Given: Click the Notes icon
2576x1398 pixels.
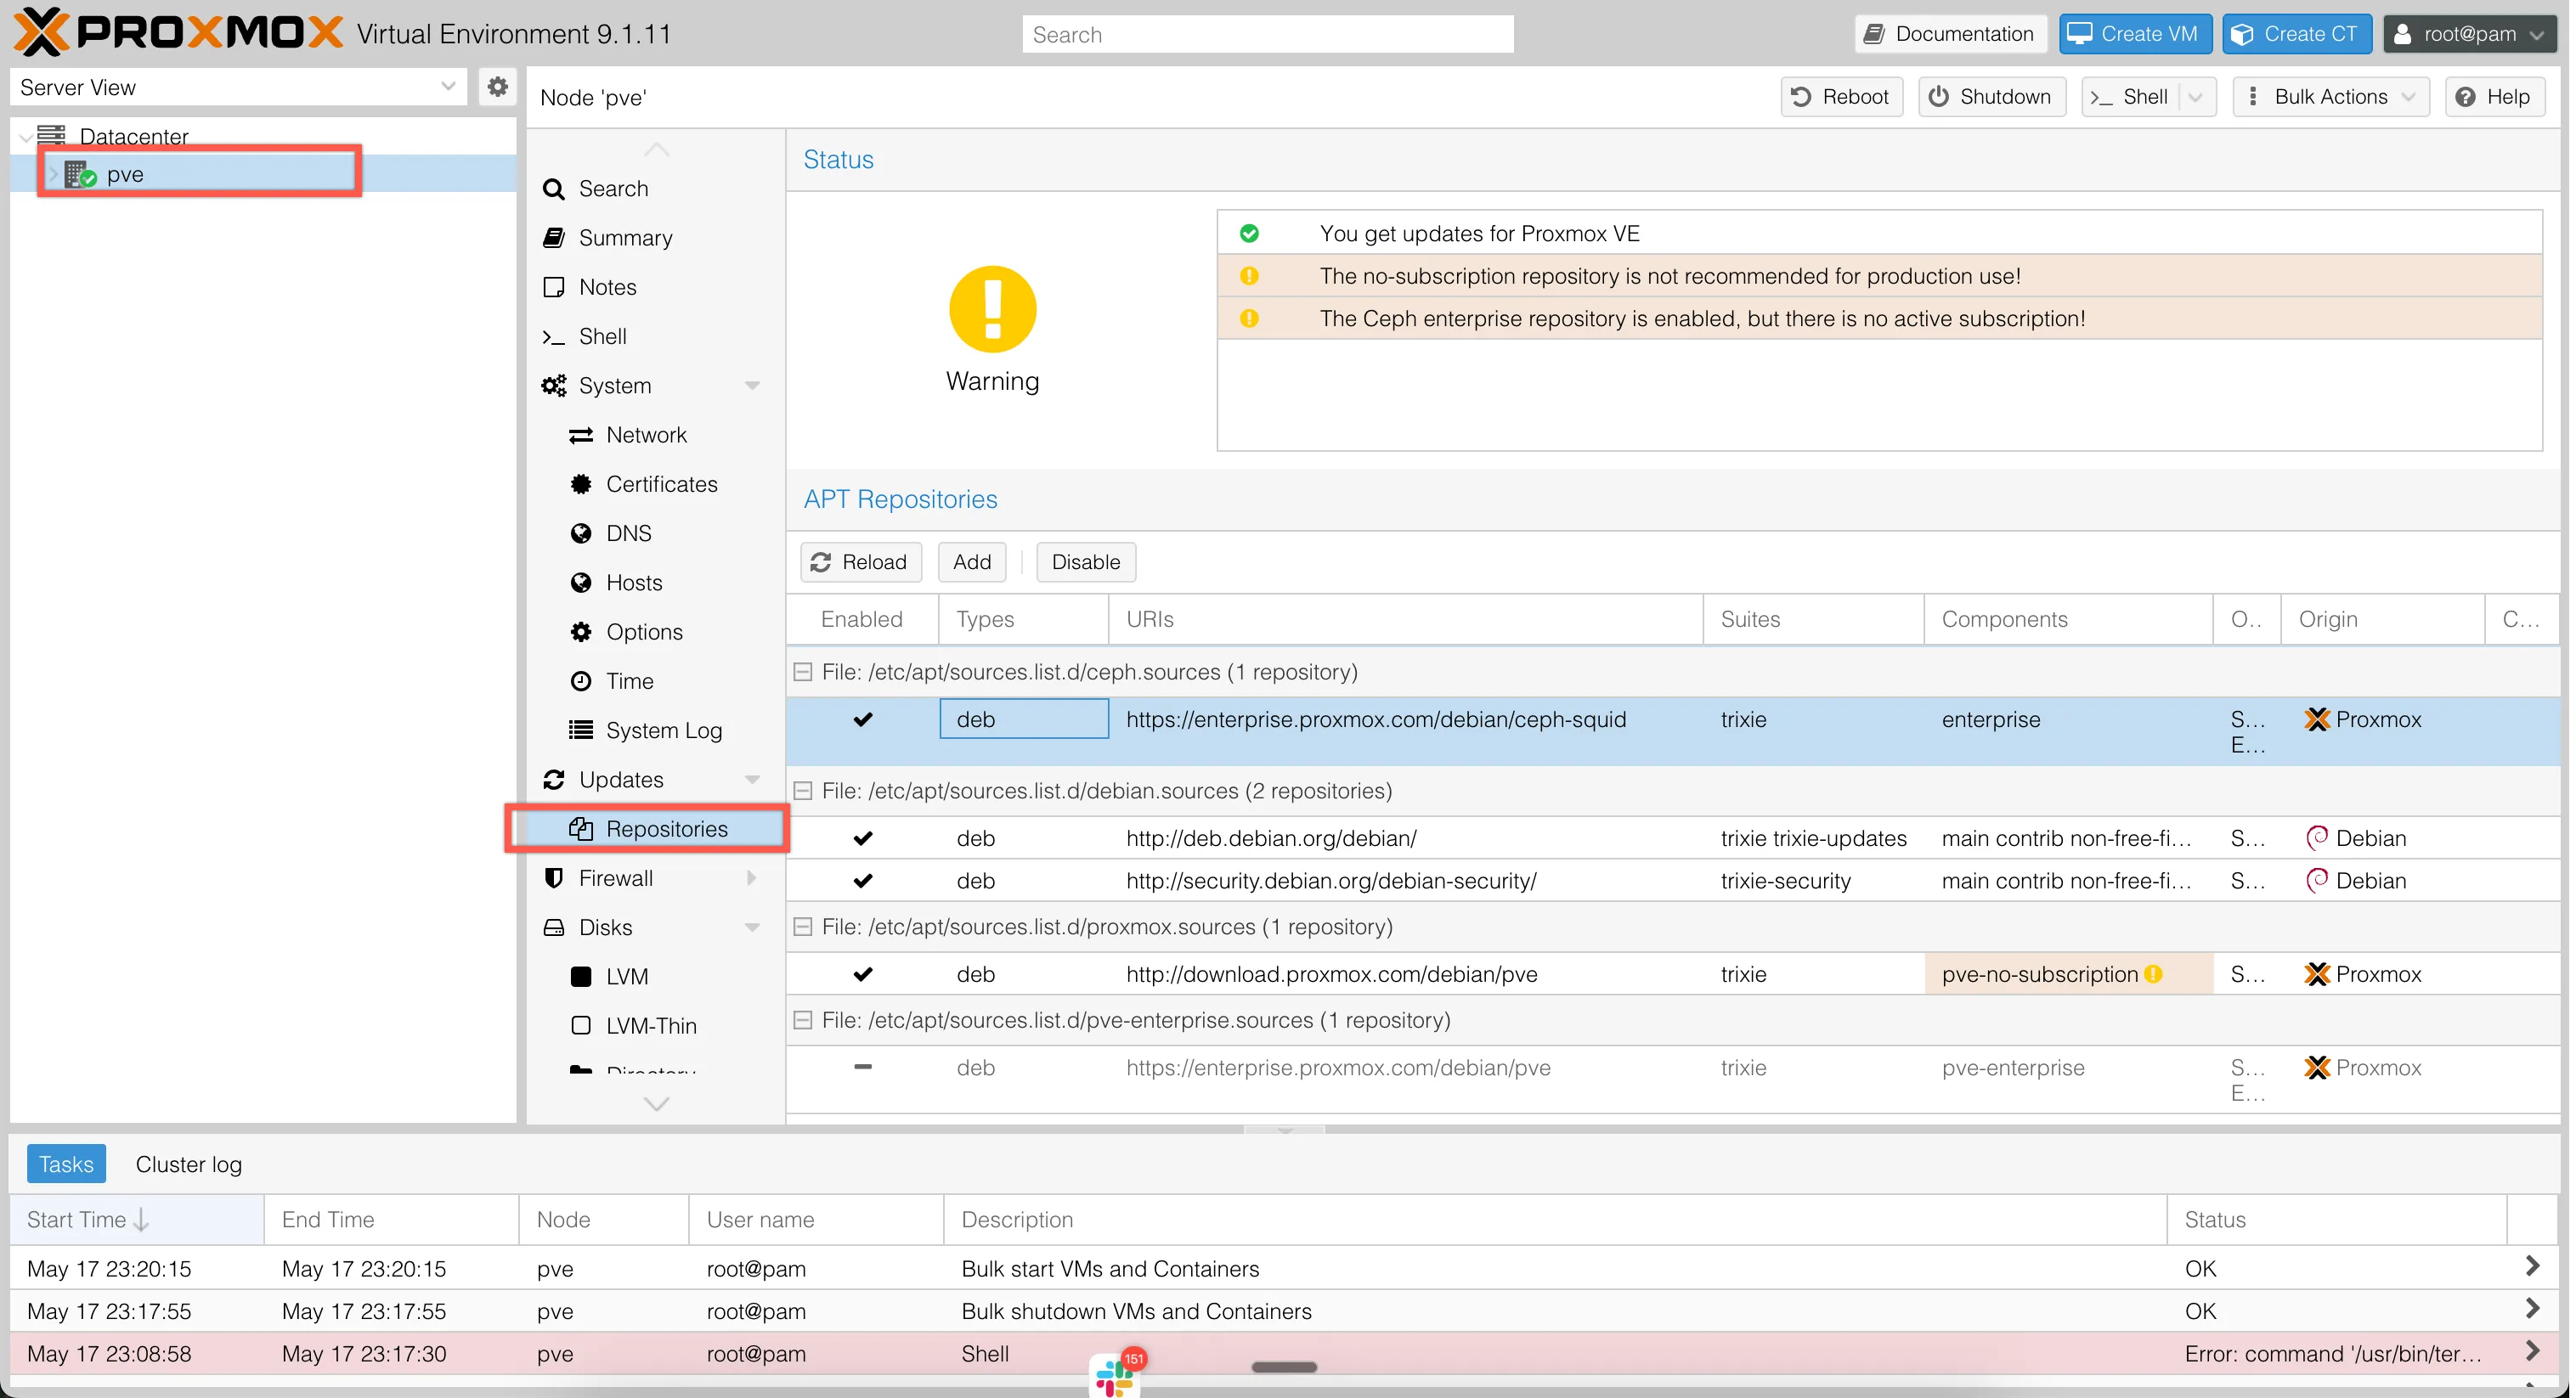Looking at the screenshot, I should pyautogui.click(x=553, y=287).
